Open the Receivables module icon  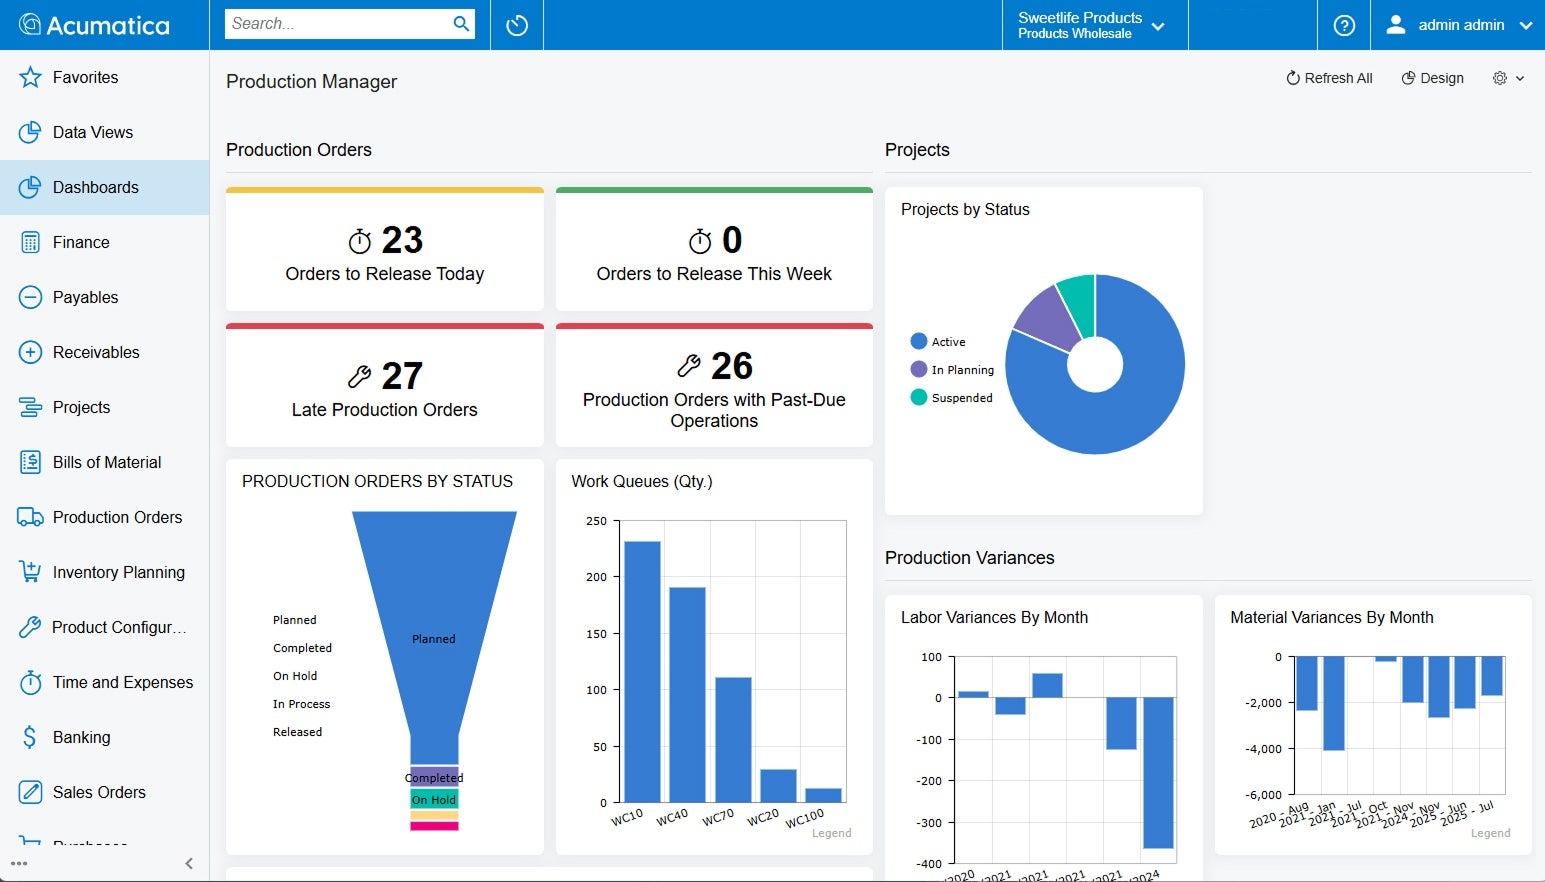tap(30, 352)
